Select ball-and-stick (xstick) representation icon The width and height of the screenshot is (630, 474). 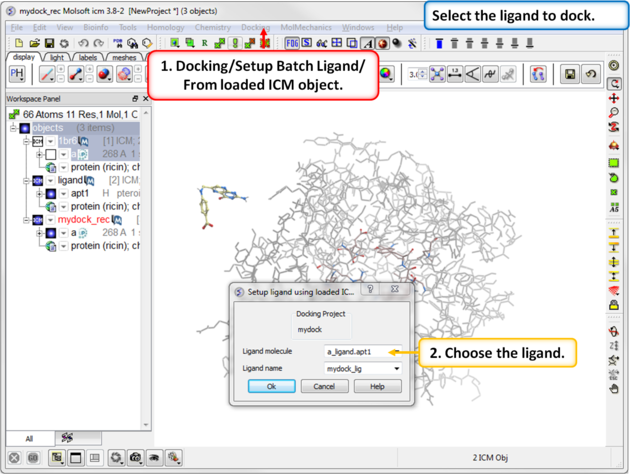76,74
